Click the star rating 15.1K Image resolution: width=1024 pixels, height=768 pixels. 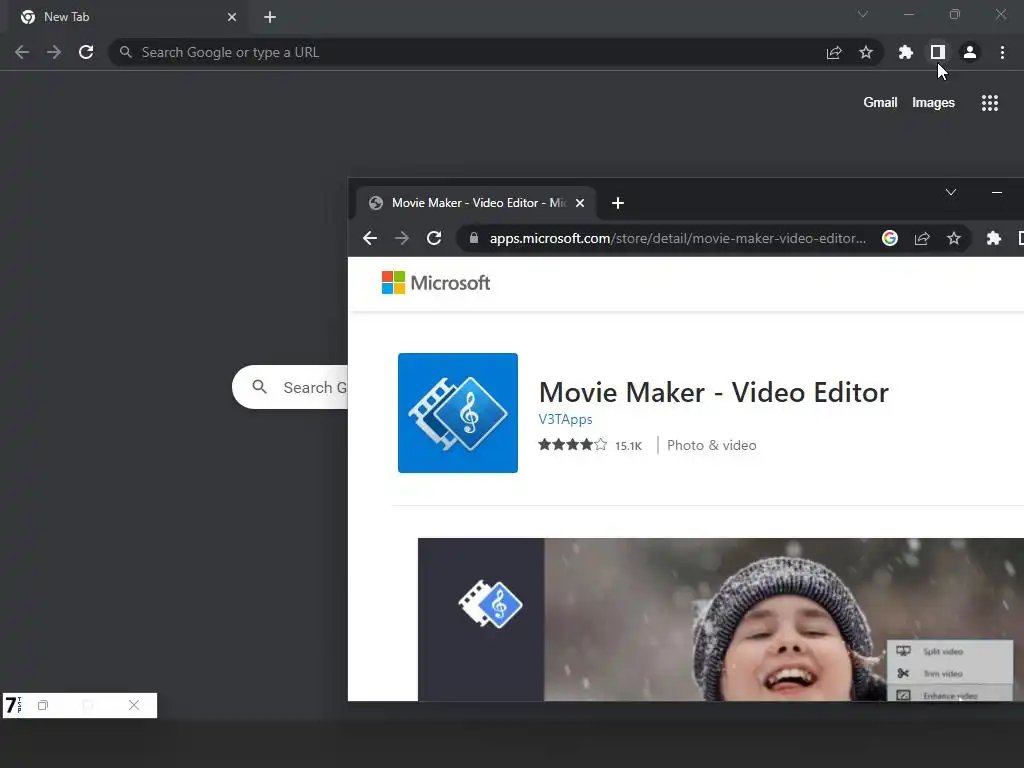click(590, 445)
